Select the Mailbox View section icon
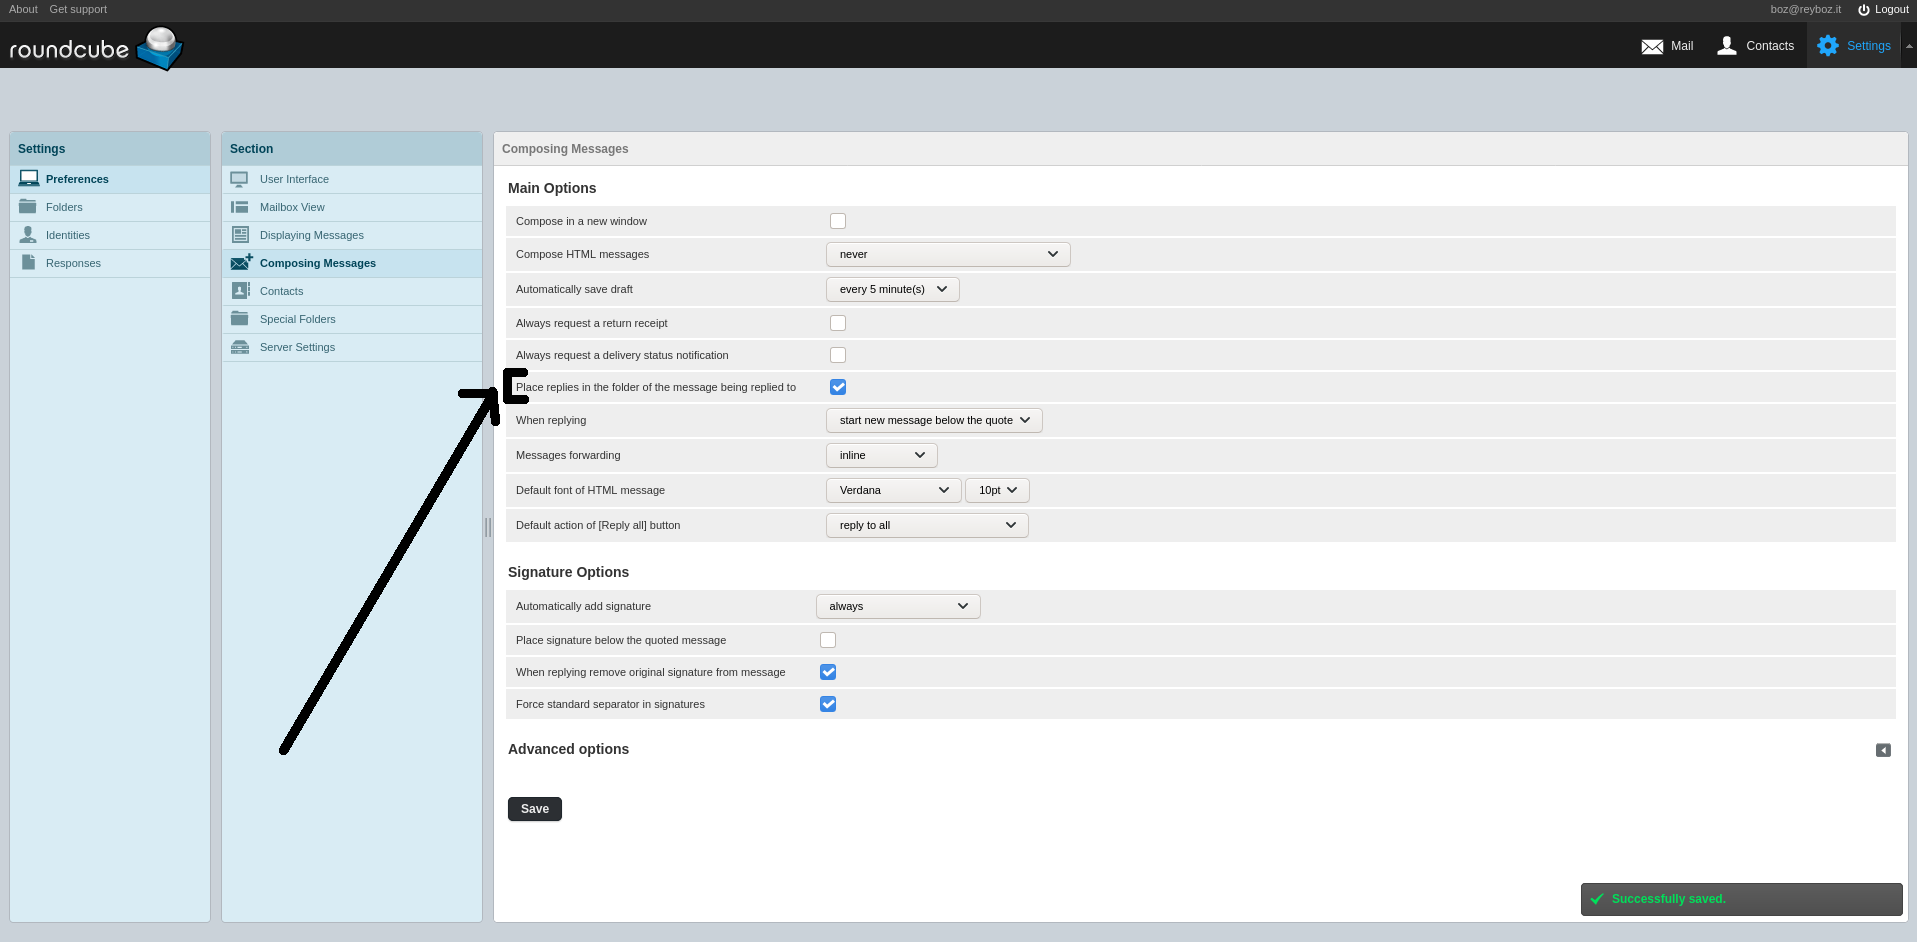 coord(240,207)
